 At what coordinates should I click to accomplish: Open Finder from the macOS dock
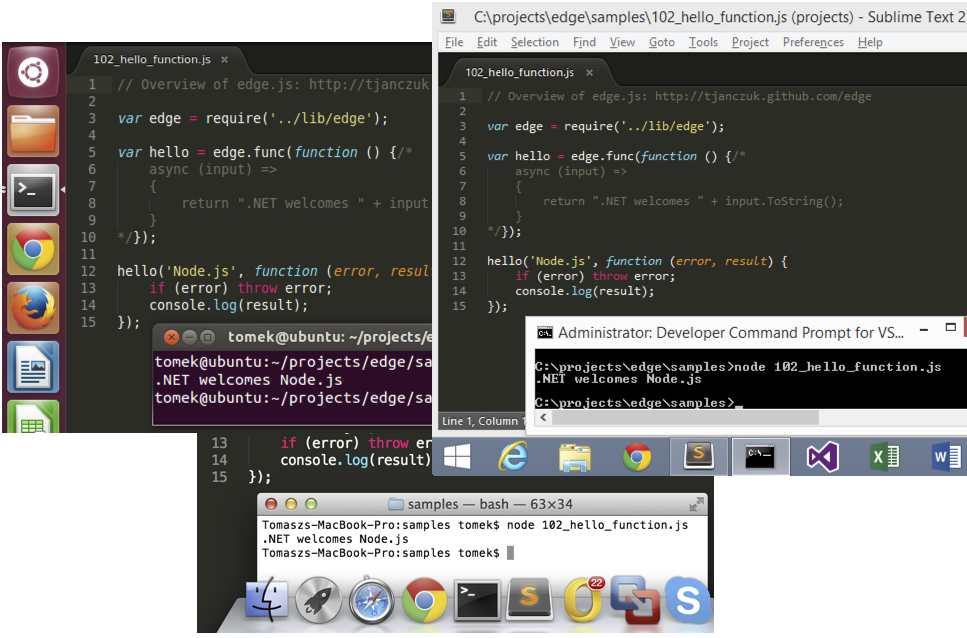(x=266, y=599)
